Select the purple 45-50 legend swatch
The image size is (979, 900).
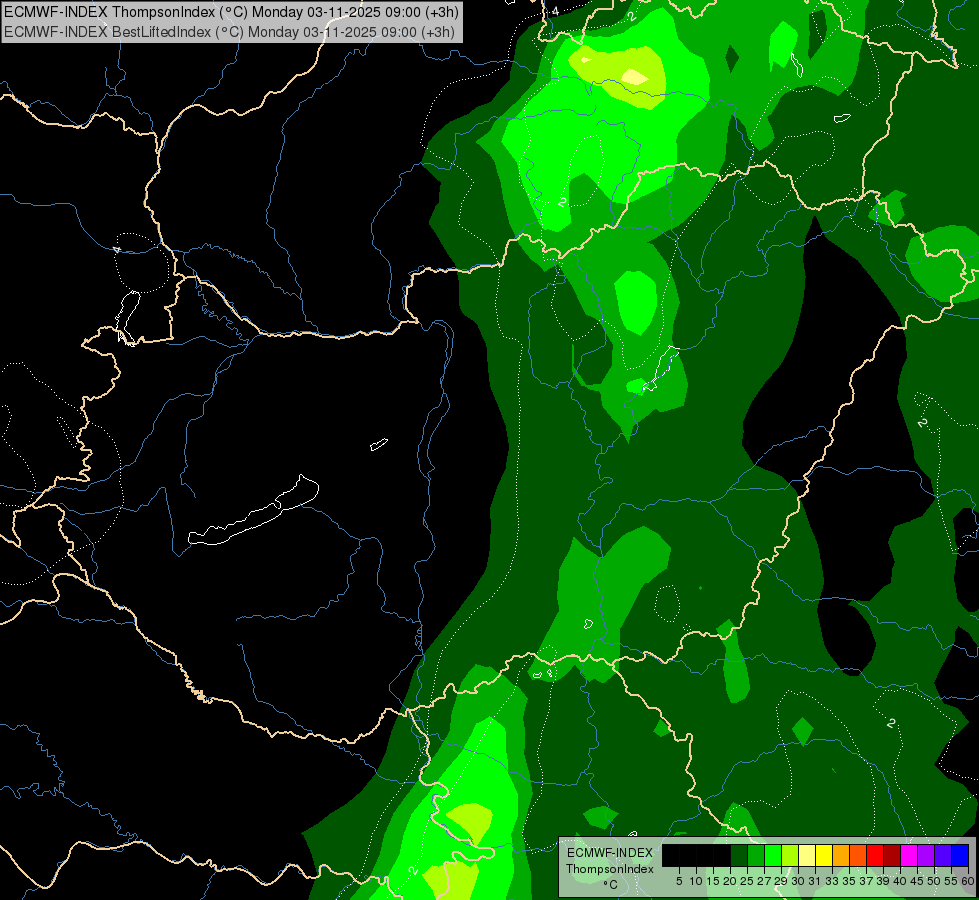(x=926, y=856)
